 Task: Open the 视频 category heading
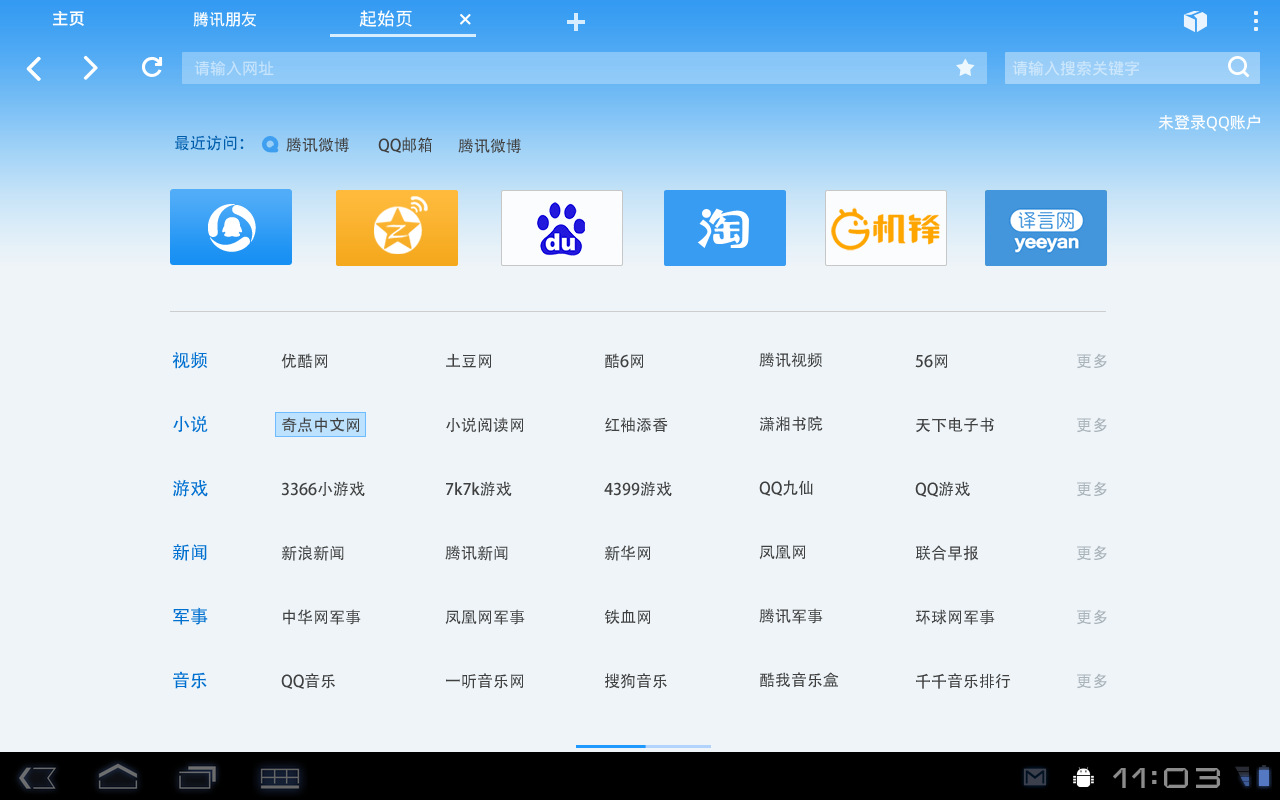coord(190,361)
